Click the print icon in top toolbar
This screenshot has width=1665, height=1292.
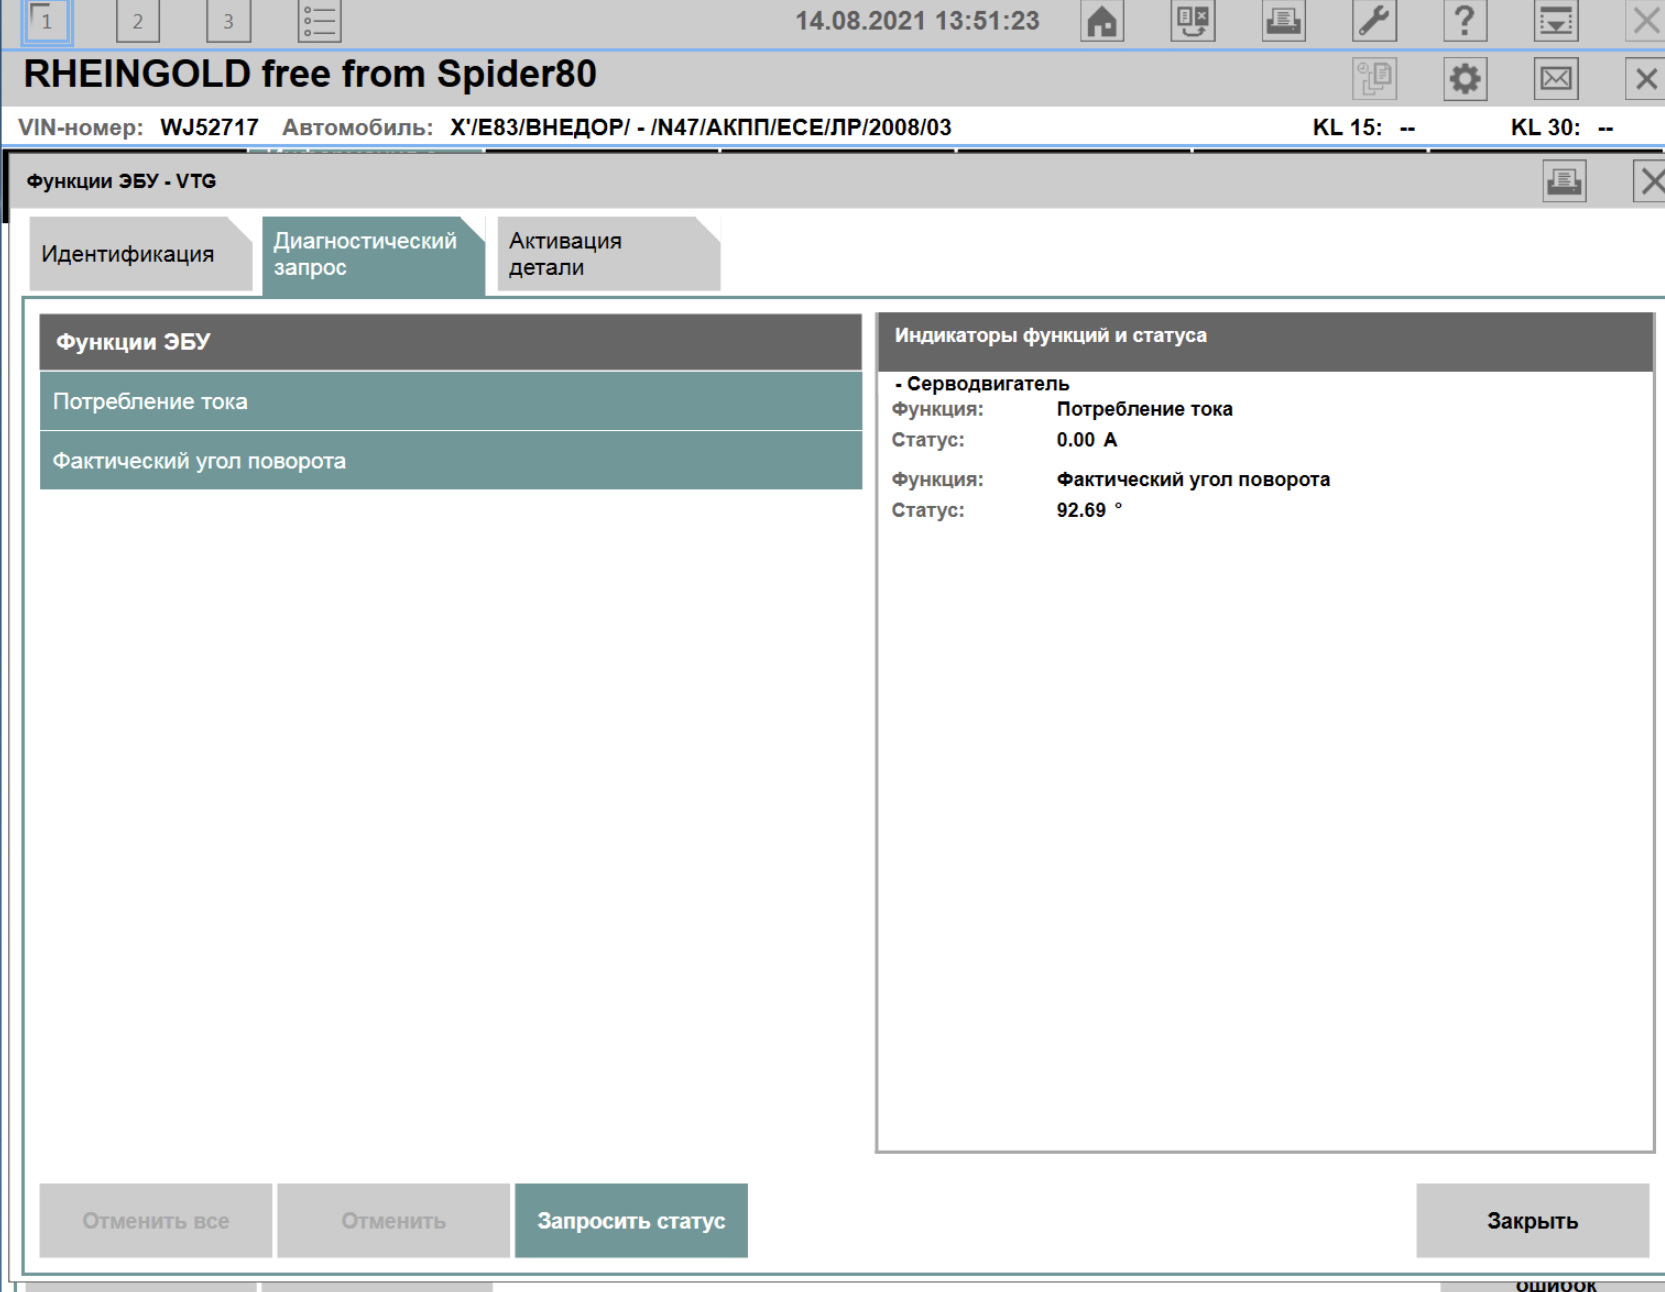pyautogui.click(x=1283, y=21)
